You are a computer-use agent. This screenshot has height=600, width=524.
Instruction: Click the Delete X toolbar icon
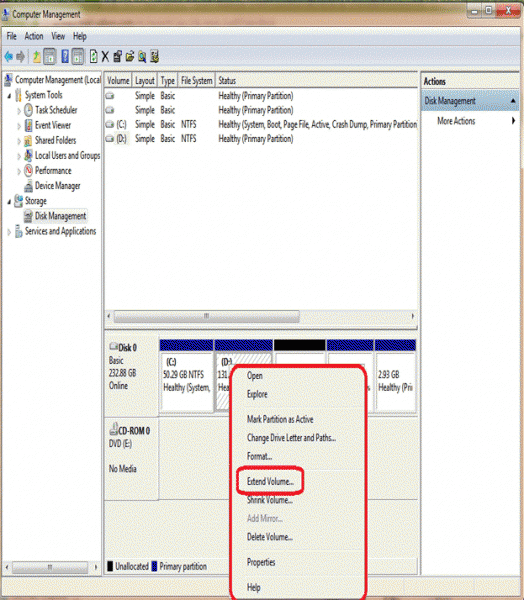(105, 57)
